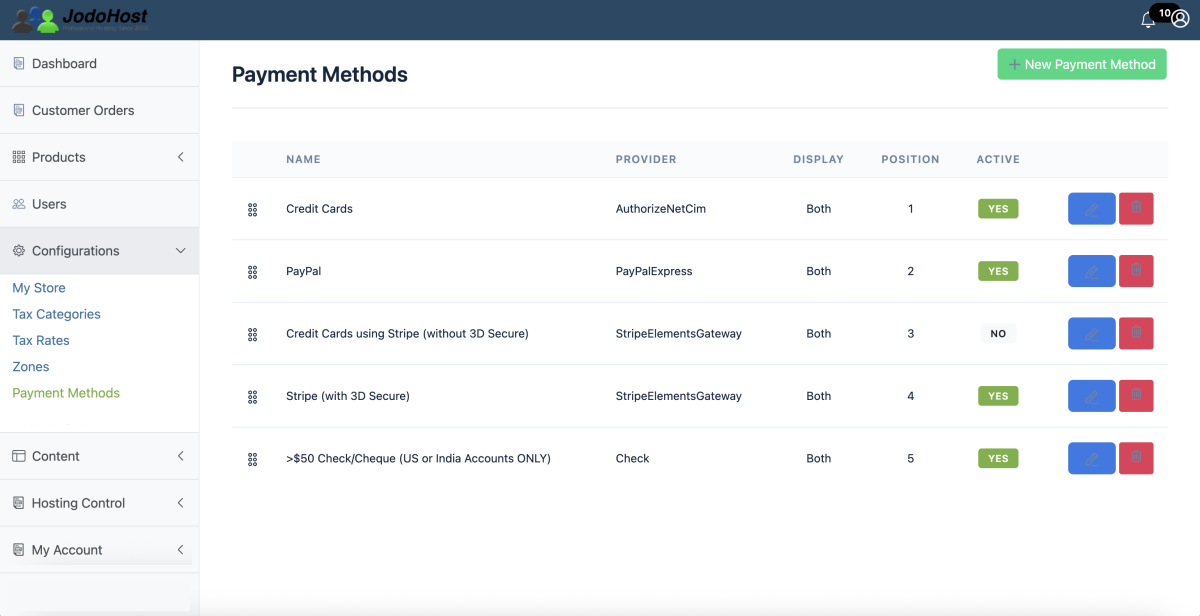Open the Users section
This screenshot has width=1200, height=616.
point(99,204)
